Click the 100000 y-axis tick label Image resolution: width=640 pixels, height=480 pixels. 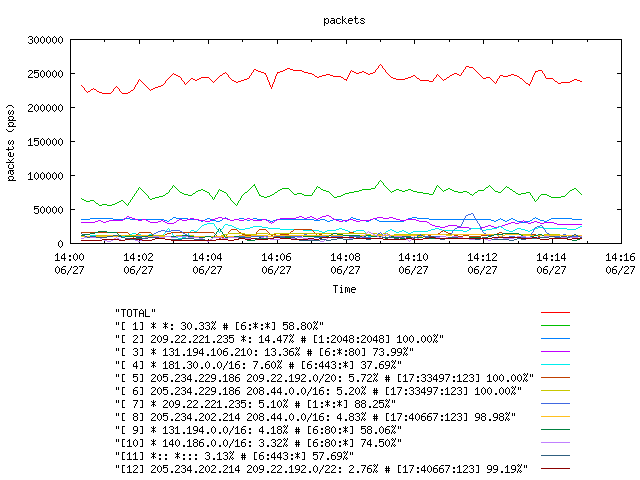click(45, 176)
